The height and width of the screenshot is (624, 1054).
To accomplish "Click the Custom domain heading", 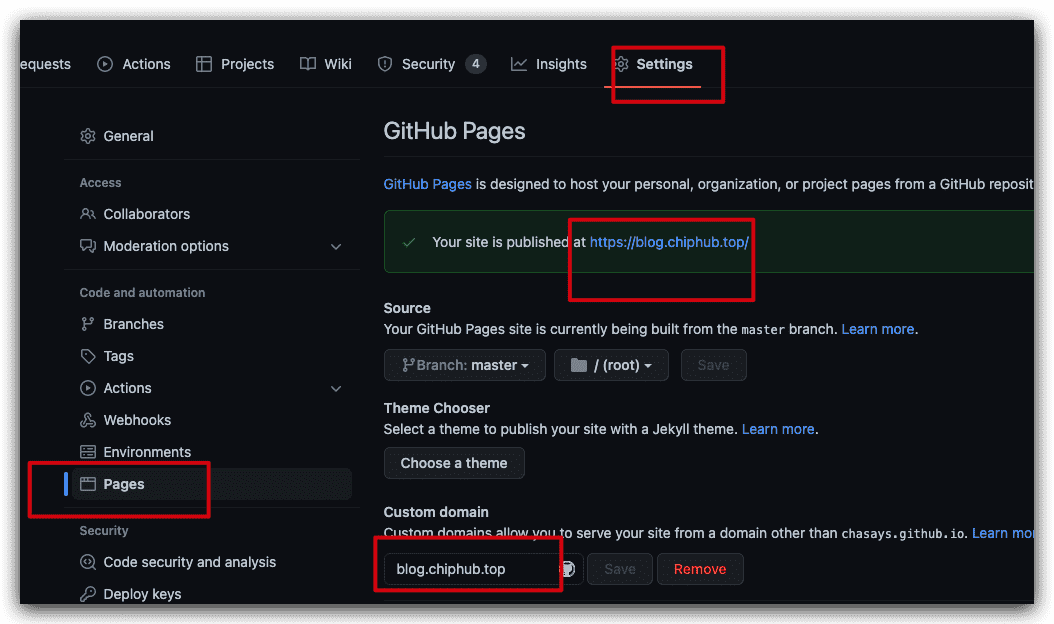I will pos(436,512).
